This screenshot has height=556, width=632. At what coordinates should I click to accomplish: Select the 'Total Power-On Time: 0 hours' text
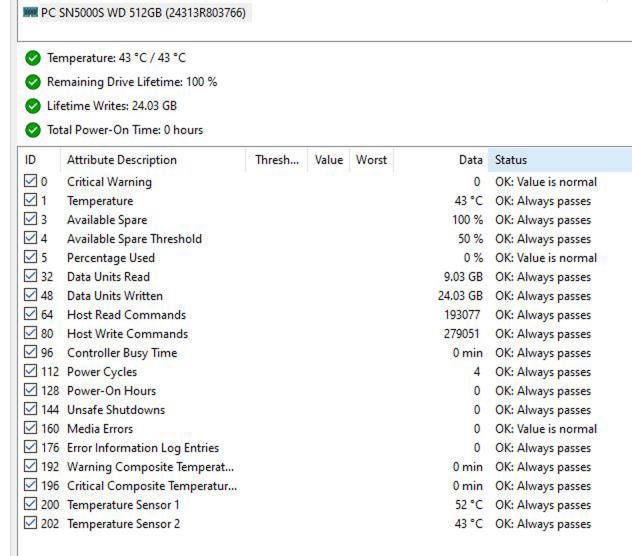pos(125,130)
